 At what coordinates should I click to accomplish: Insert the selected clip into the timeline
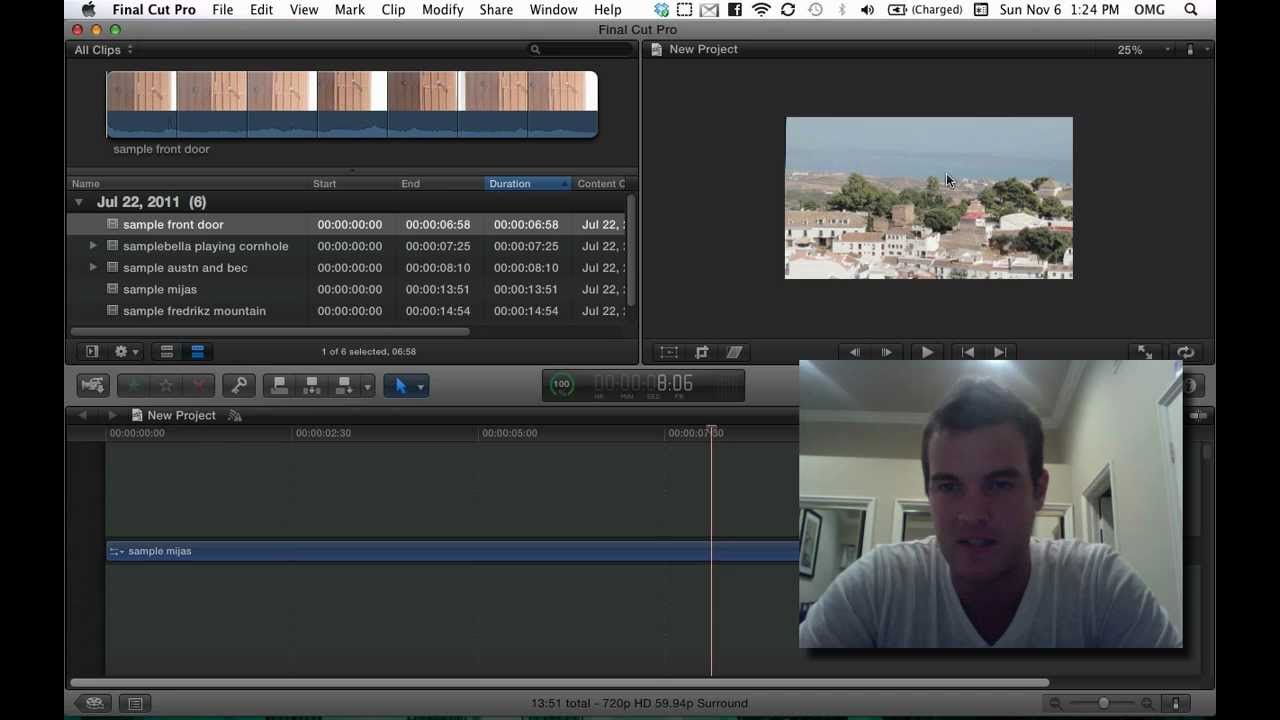click(x=312, y=385)
